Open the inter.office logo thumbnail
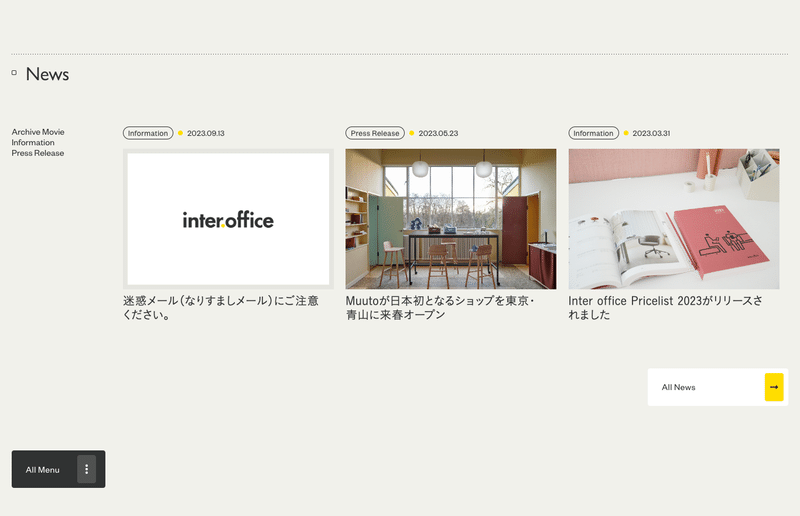 [228, 219]
